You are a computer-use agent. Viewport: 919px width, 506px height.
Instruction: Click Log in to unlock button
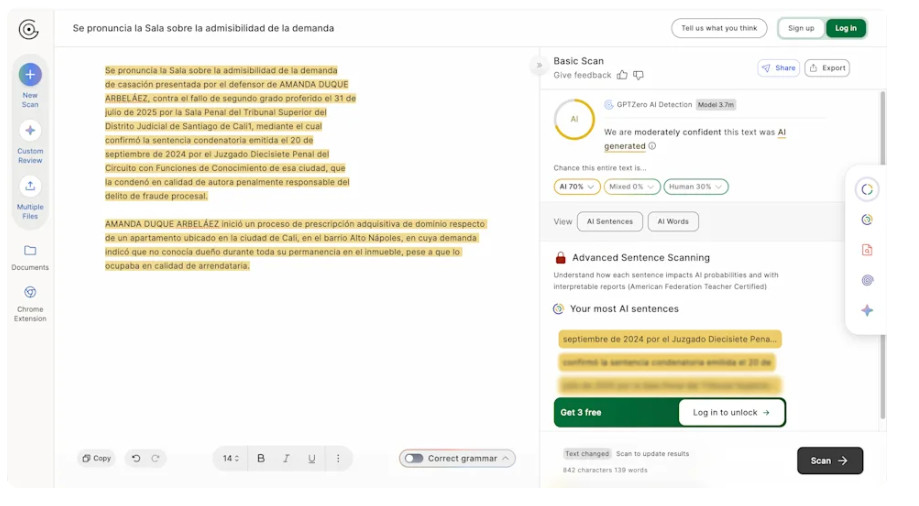click(731, 412)
